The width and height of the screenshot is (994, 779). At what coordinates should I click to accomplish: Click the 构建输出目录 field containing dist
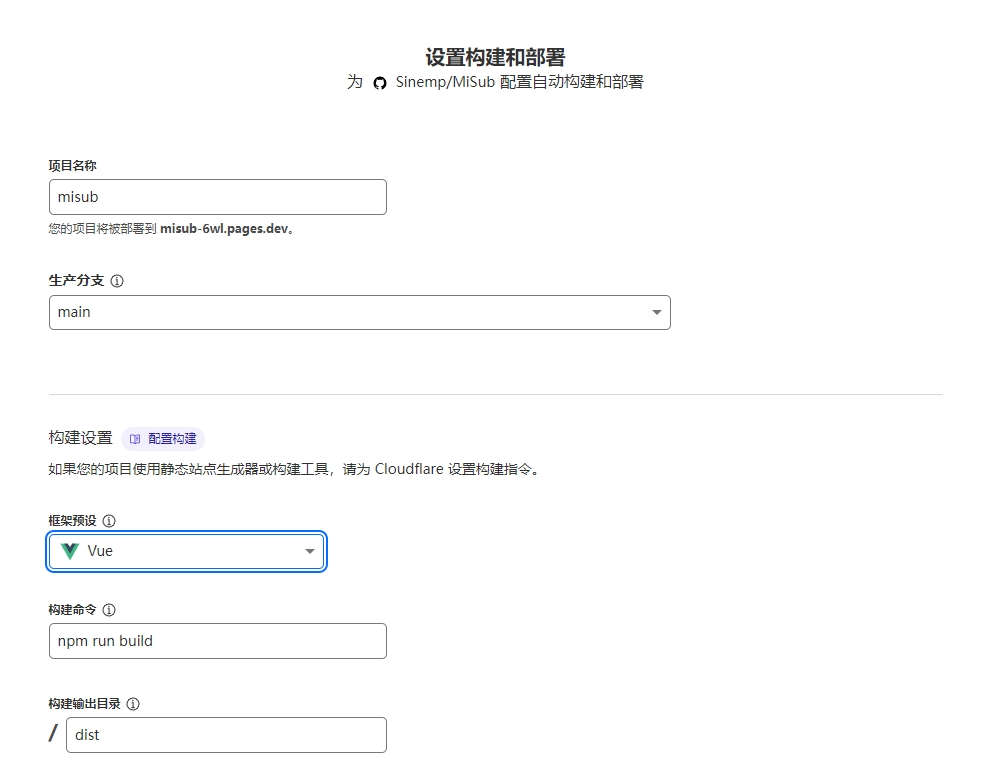(x=226, y=735)
